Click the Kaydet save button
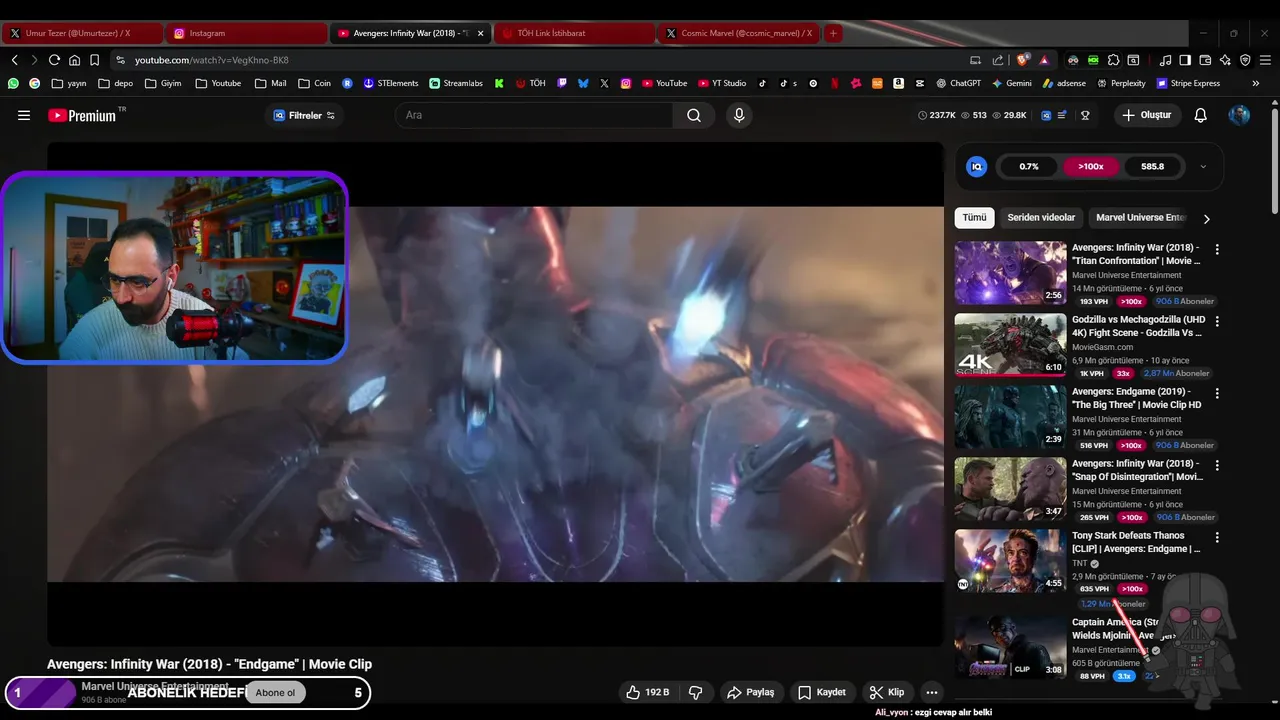Image resolution: width=1280 pixels, height=720 pixels. [822, 692]
